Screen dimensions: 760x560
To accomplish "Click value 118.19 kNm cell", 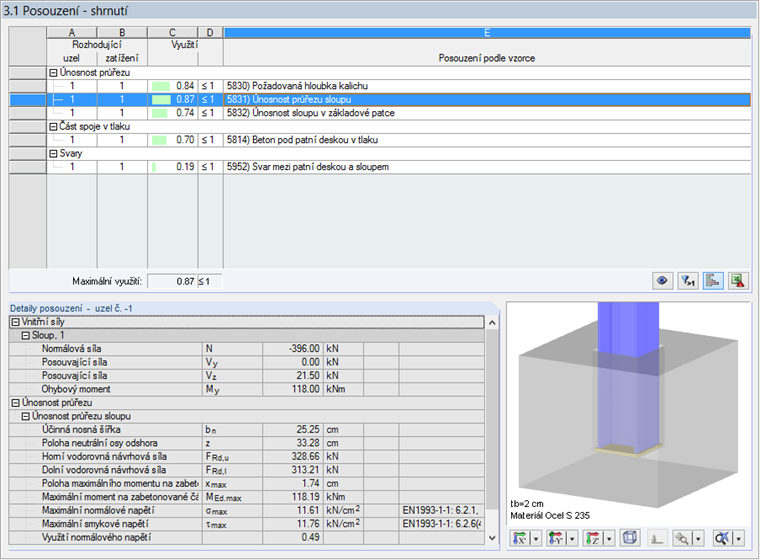I will coord(293,497).
